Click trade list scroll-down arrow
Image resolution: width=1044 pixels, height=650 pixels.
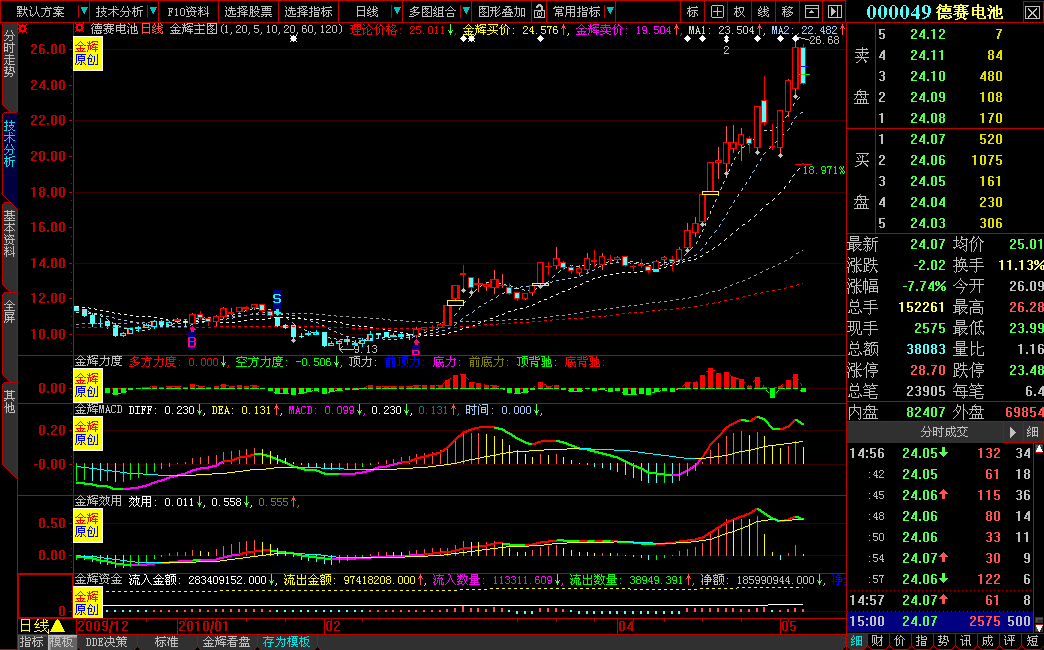tap(1039, 627)
